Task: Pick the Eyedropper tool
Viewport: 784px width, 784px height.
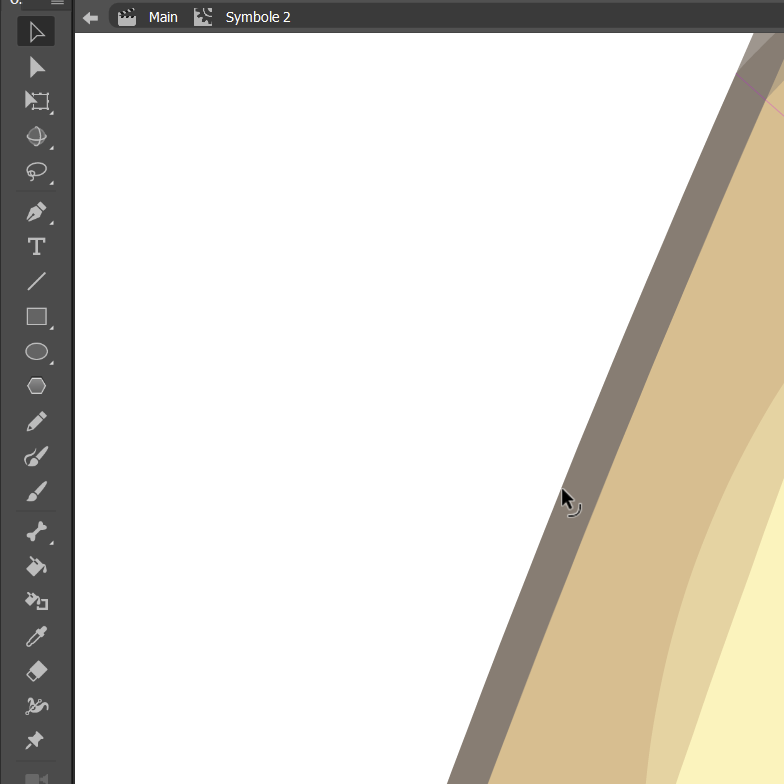Action: [36, 636]
